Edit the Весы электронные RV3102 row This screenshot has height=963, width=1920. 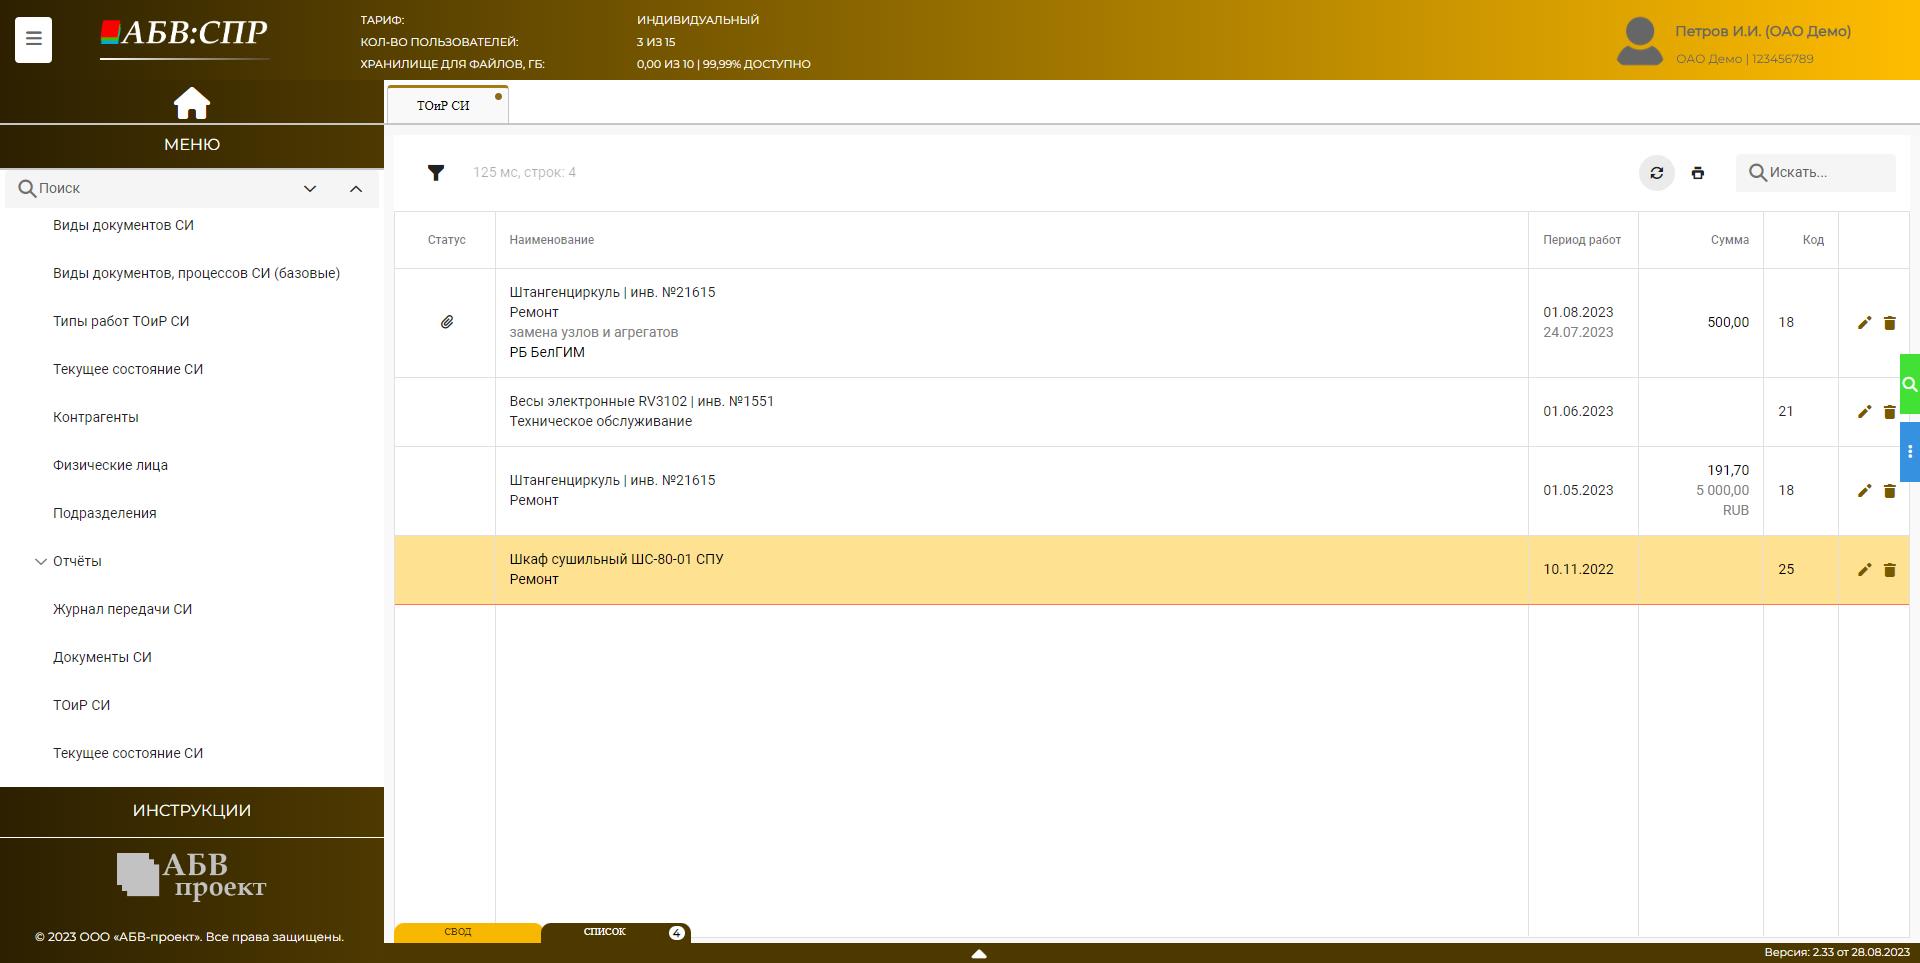coord(1864,412)
